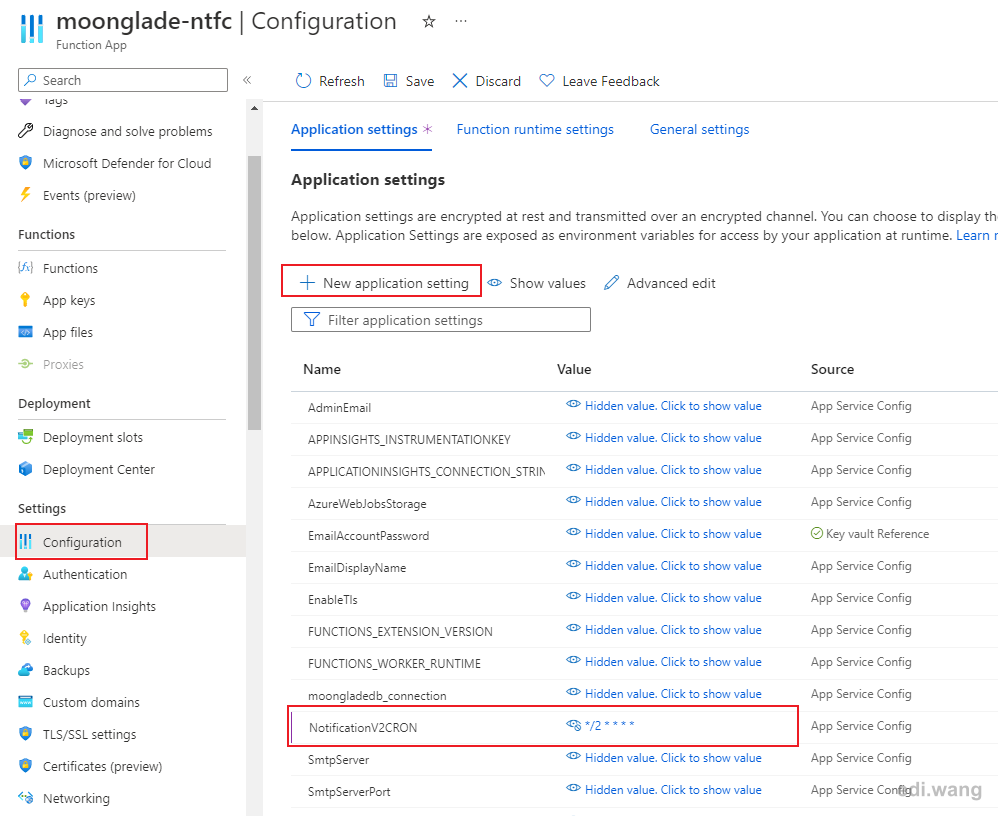This screenshot has width=998, height=816.
Task: Click the Leave Feedback heart icon
Action: coord(547,81)
